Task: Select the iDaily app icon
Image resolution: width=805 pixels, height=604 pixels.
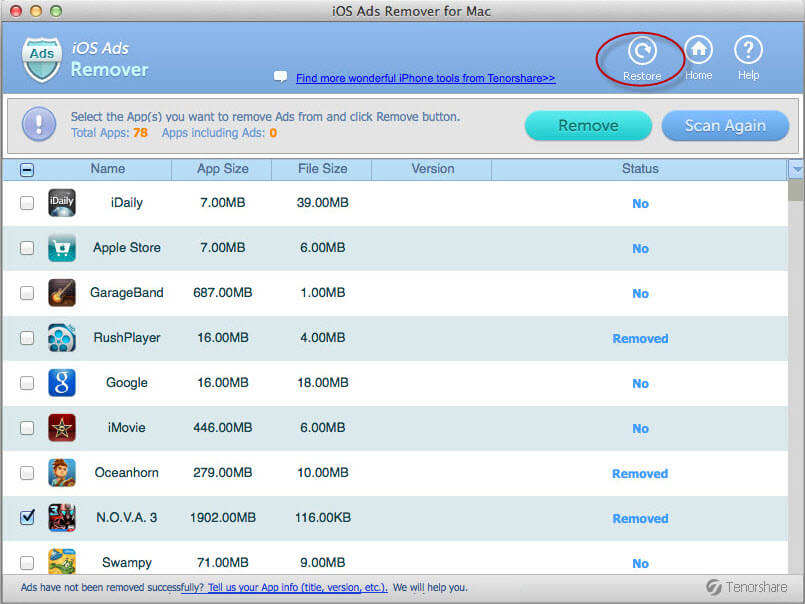Action: [62, 203]
